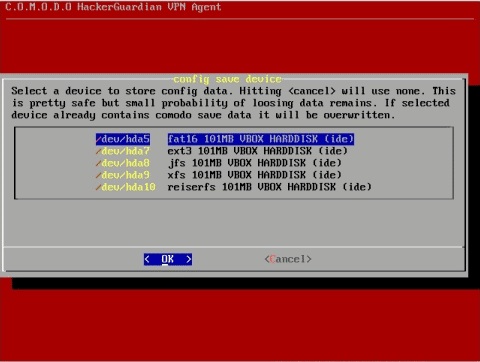This screenshot has height=362, width=480.
Task: Click the 'config save device' dialog title
Action: (227, 79)
